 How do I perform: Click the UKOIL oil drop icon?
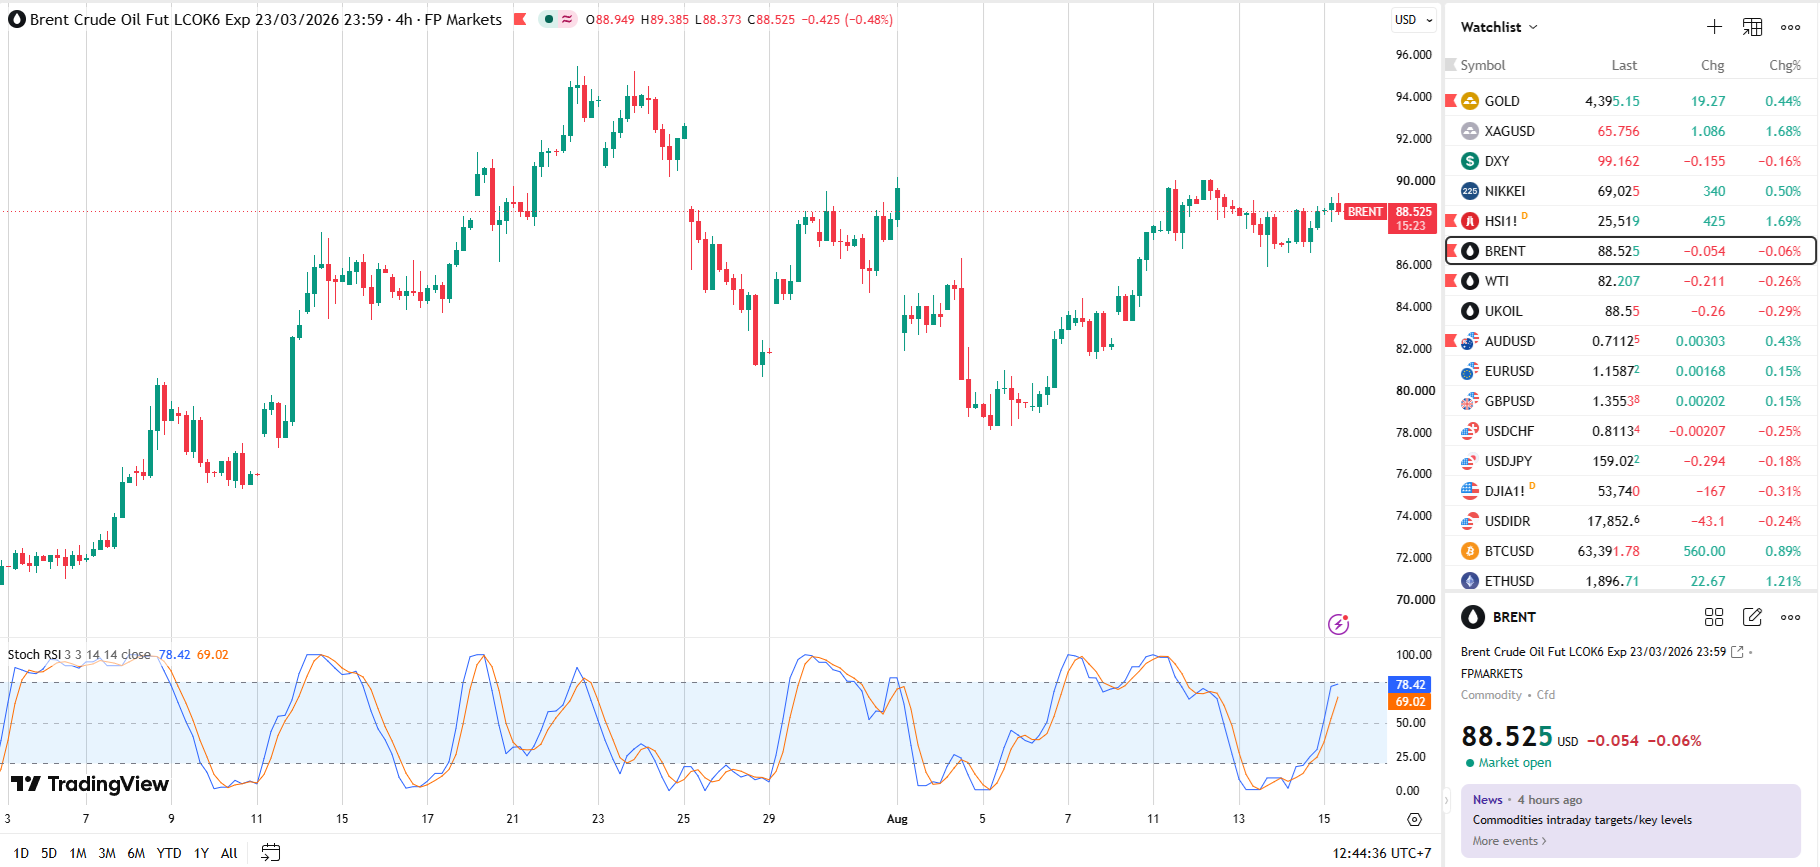tap(1470, 311)
